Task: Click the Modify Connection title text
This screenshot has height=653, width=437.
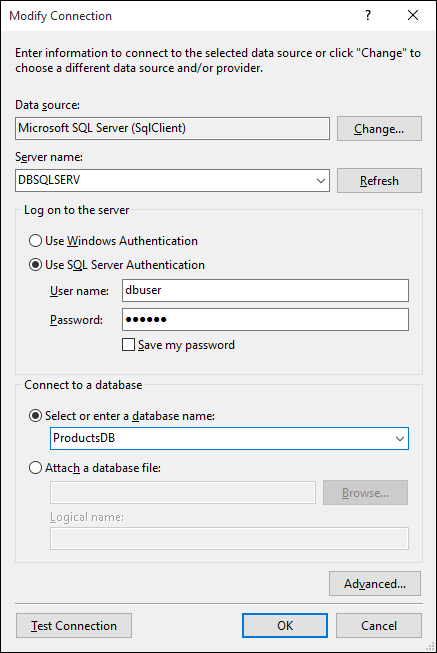Action: (60, 16)
